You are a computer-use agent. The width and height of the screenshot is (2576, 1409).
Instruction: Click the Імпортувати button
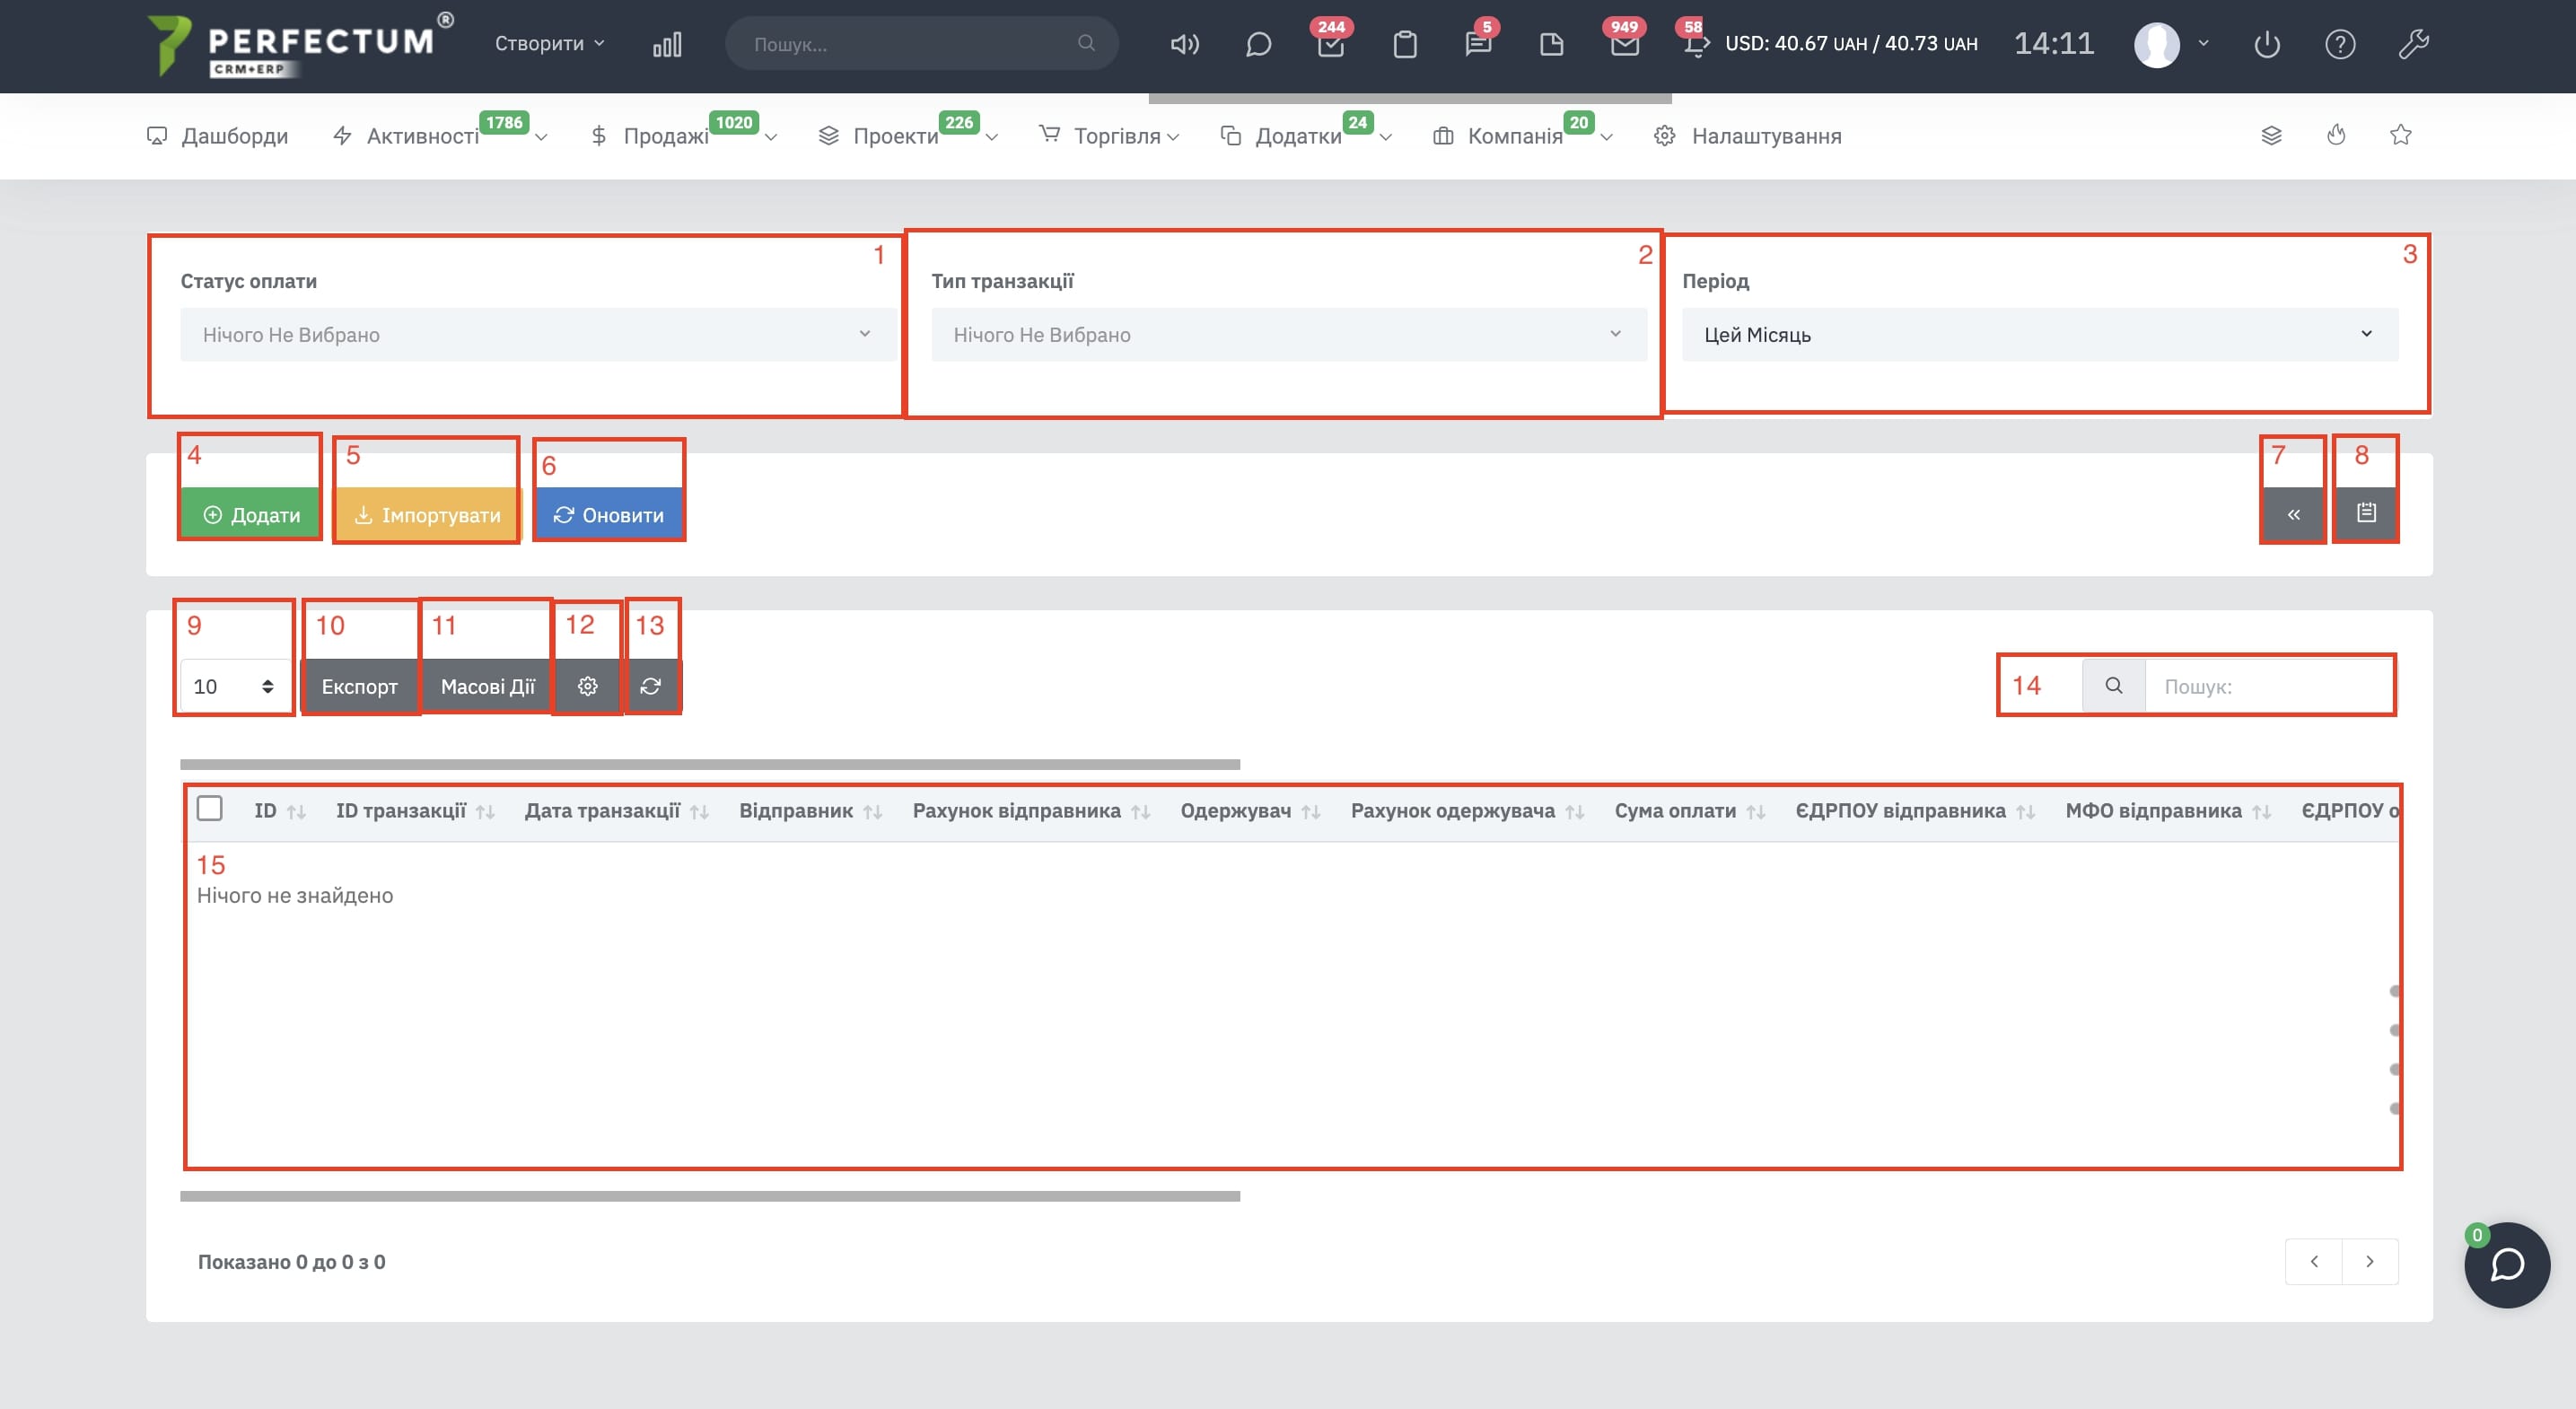point(427,515)
